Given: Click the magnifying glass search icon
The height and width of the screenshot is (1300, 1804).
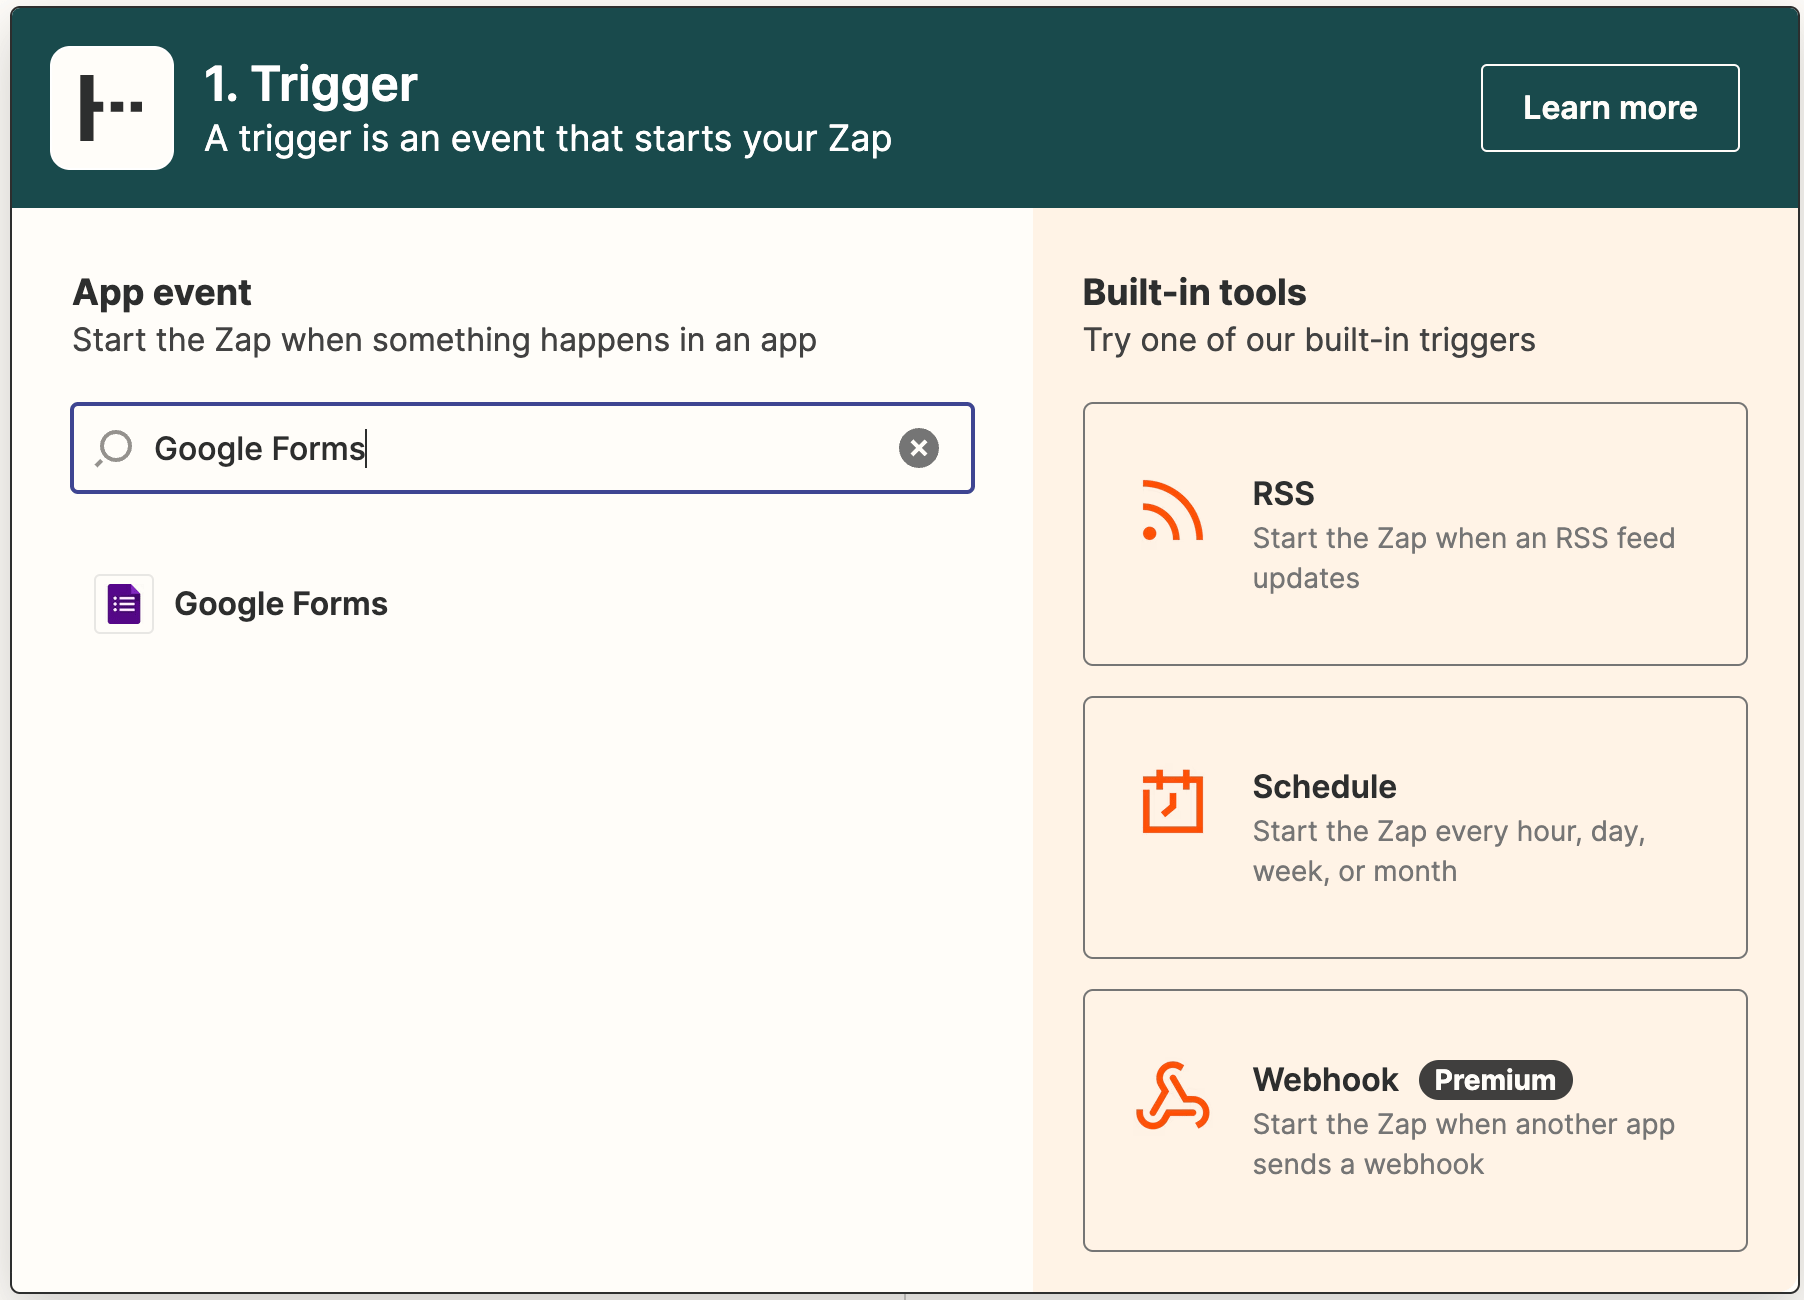Looking at the screenshot, I should (x=114, y=448).
